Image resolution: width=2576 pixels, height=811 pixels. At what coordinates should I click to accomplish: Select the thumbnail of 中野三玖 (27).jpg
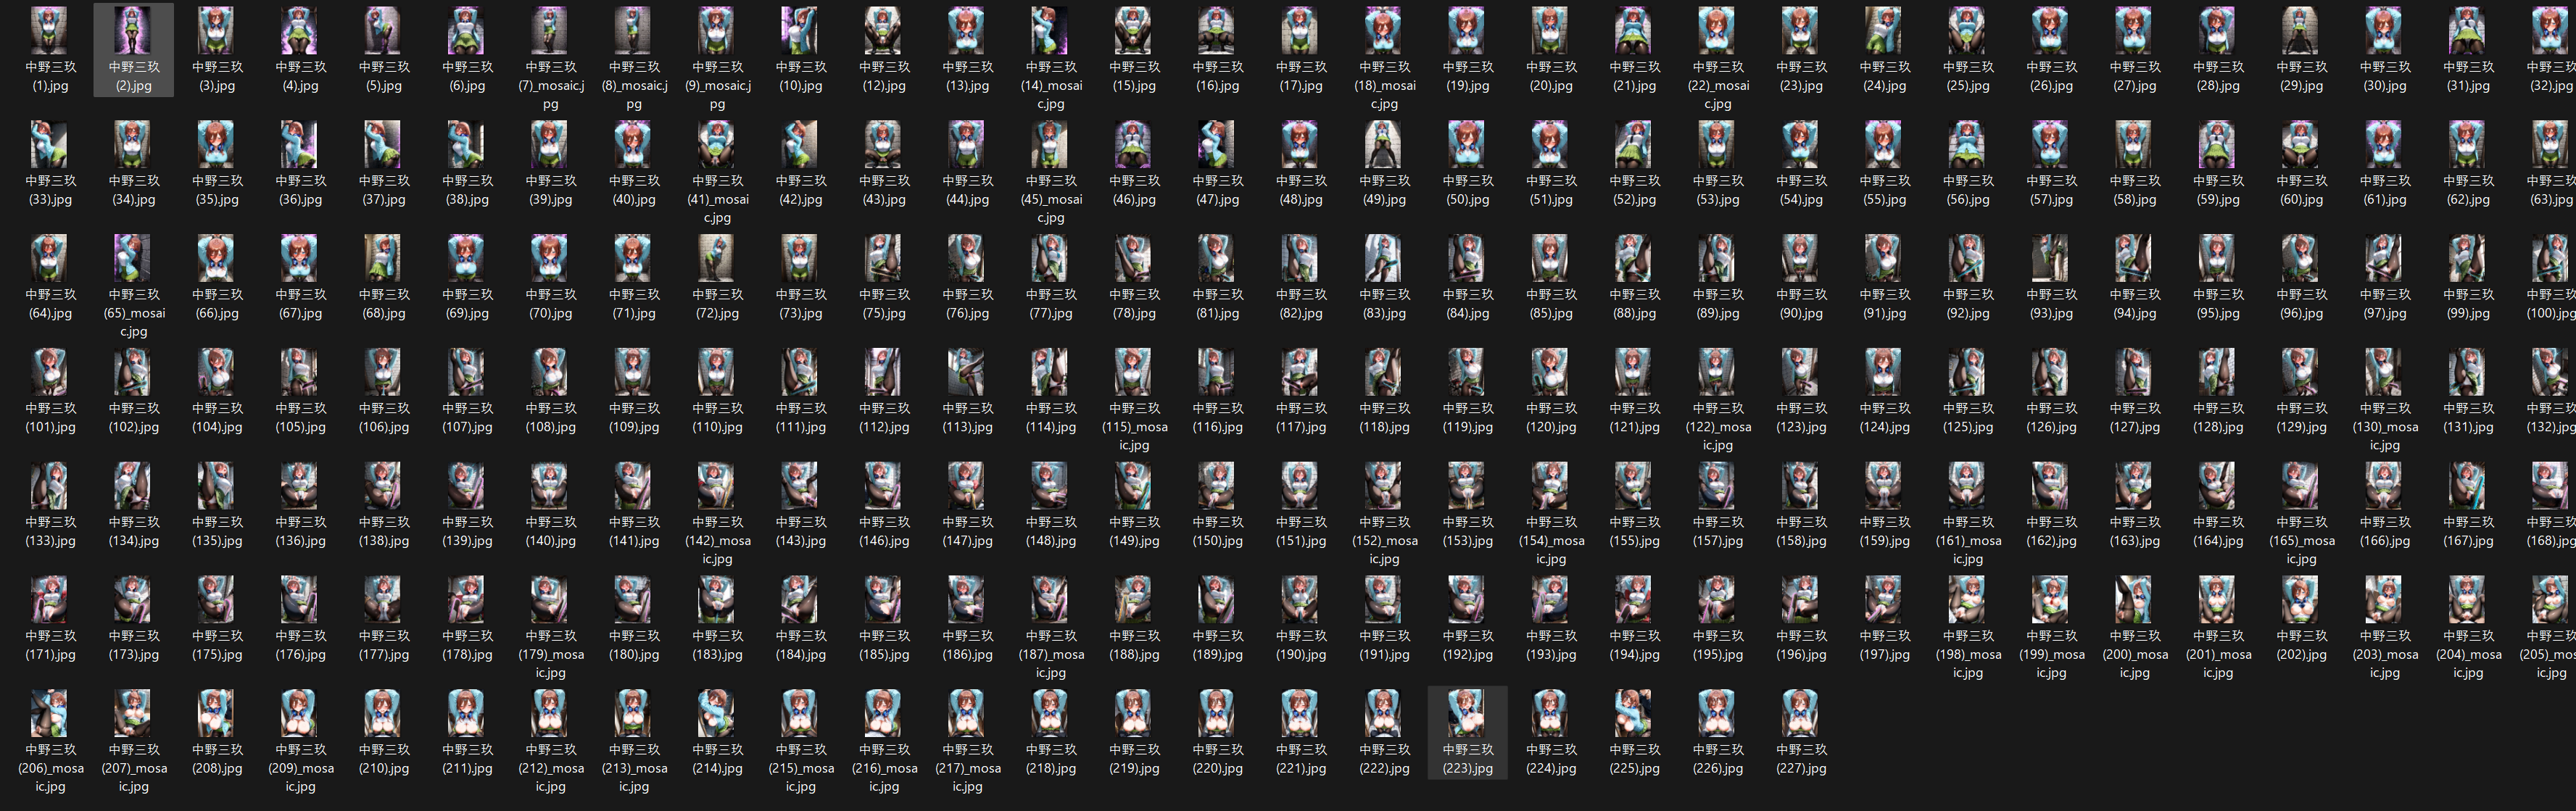(x=2134, y=31)
